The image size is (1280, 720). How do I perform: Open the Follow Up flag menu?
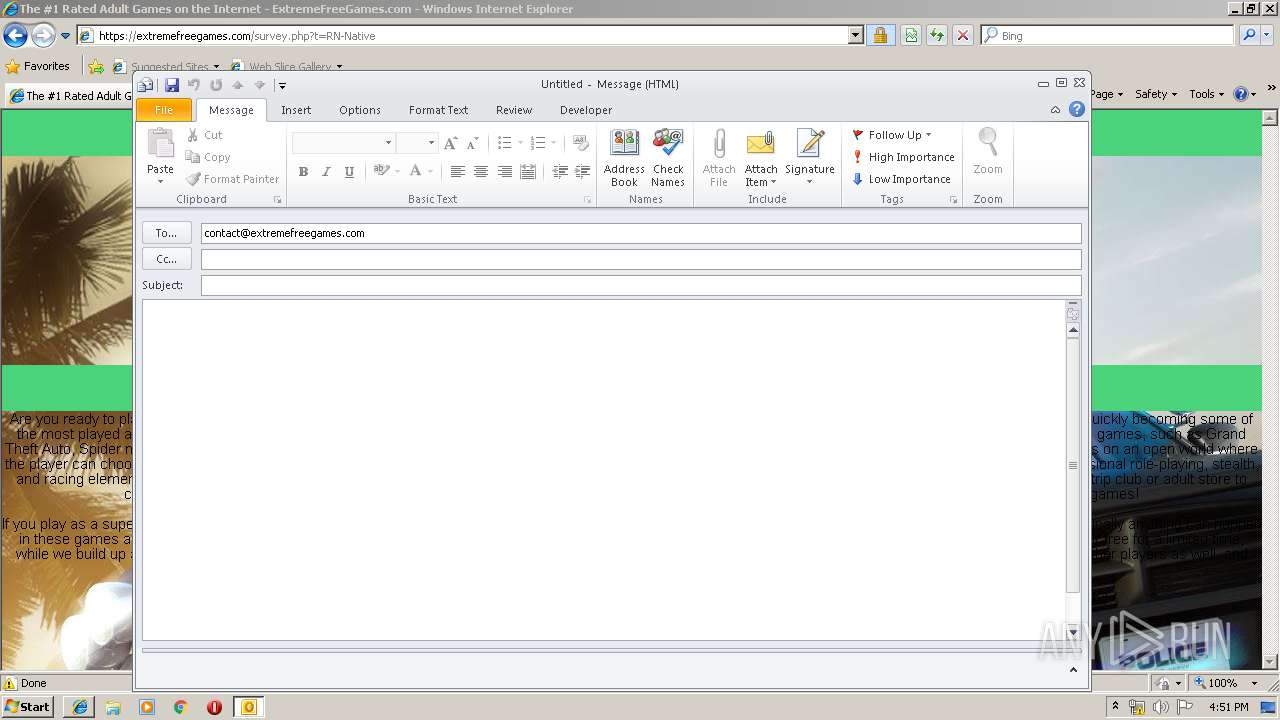tap(892, 135)
